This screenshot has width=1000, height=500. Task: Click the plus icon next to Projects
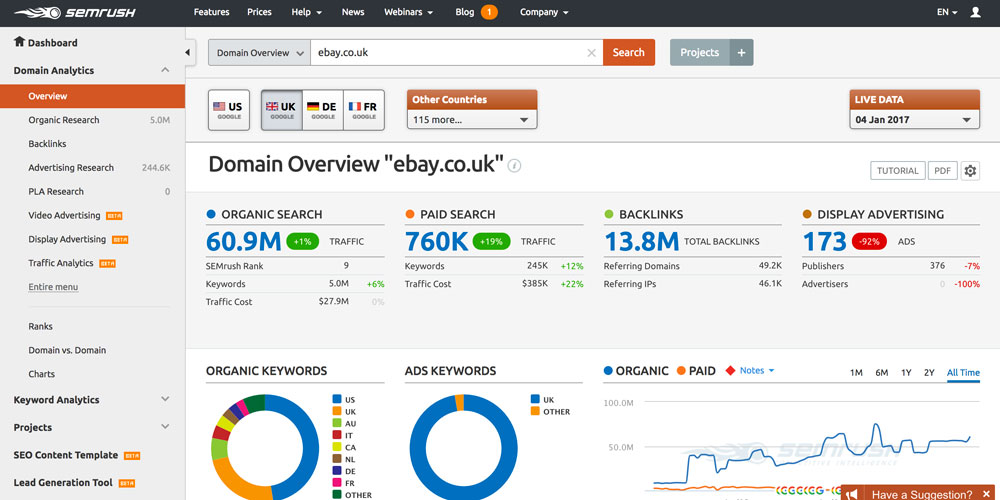tap(741, 53)
